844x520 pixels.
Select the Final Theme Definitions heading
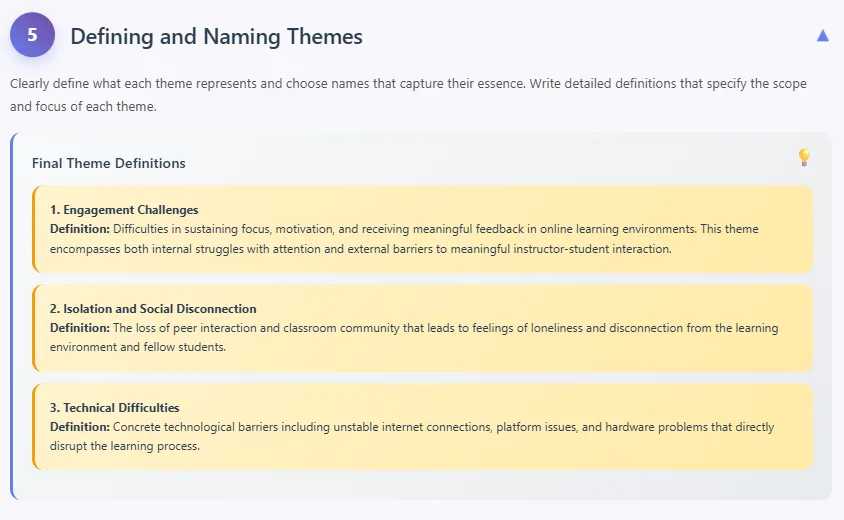[108, 163]
